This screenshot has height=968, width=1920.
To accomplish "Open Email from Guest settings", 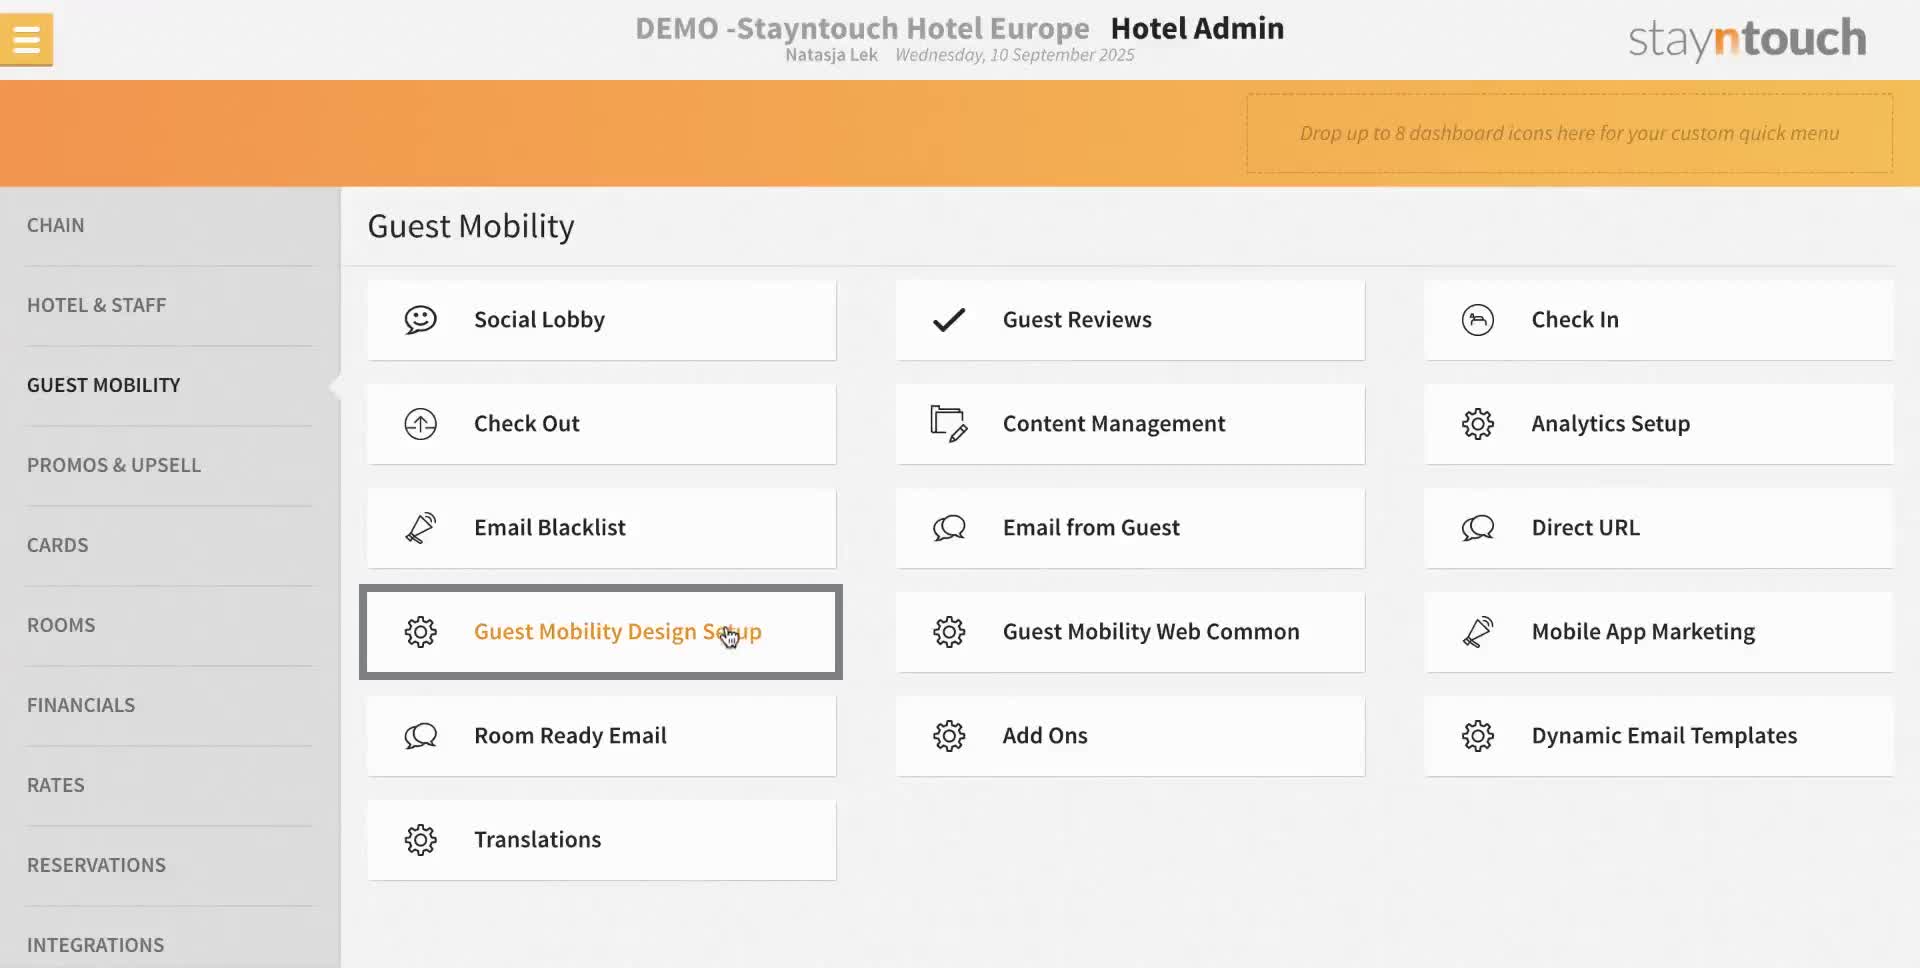I will click(1130, 528).
